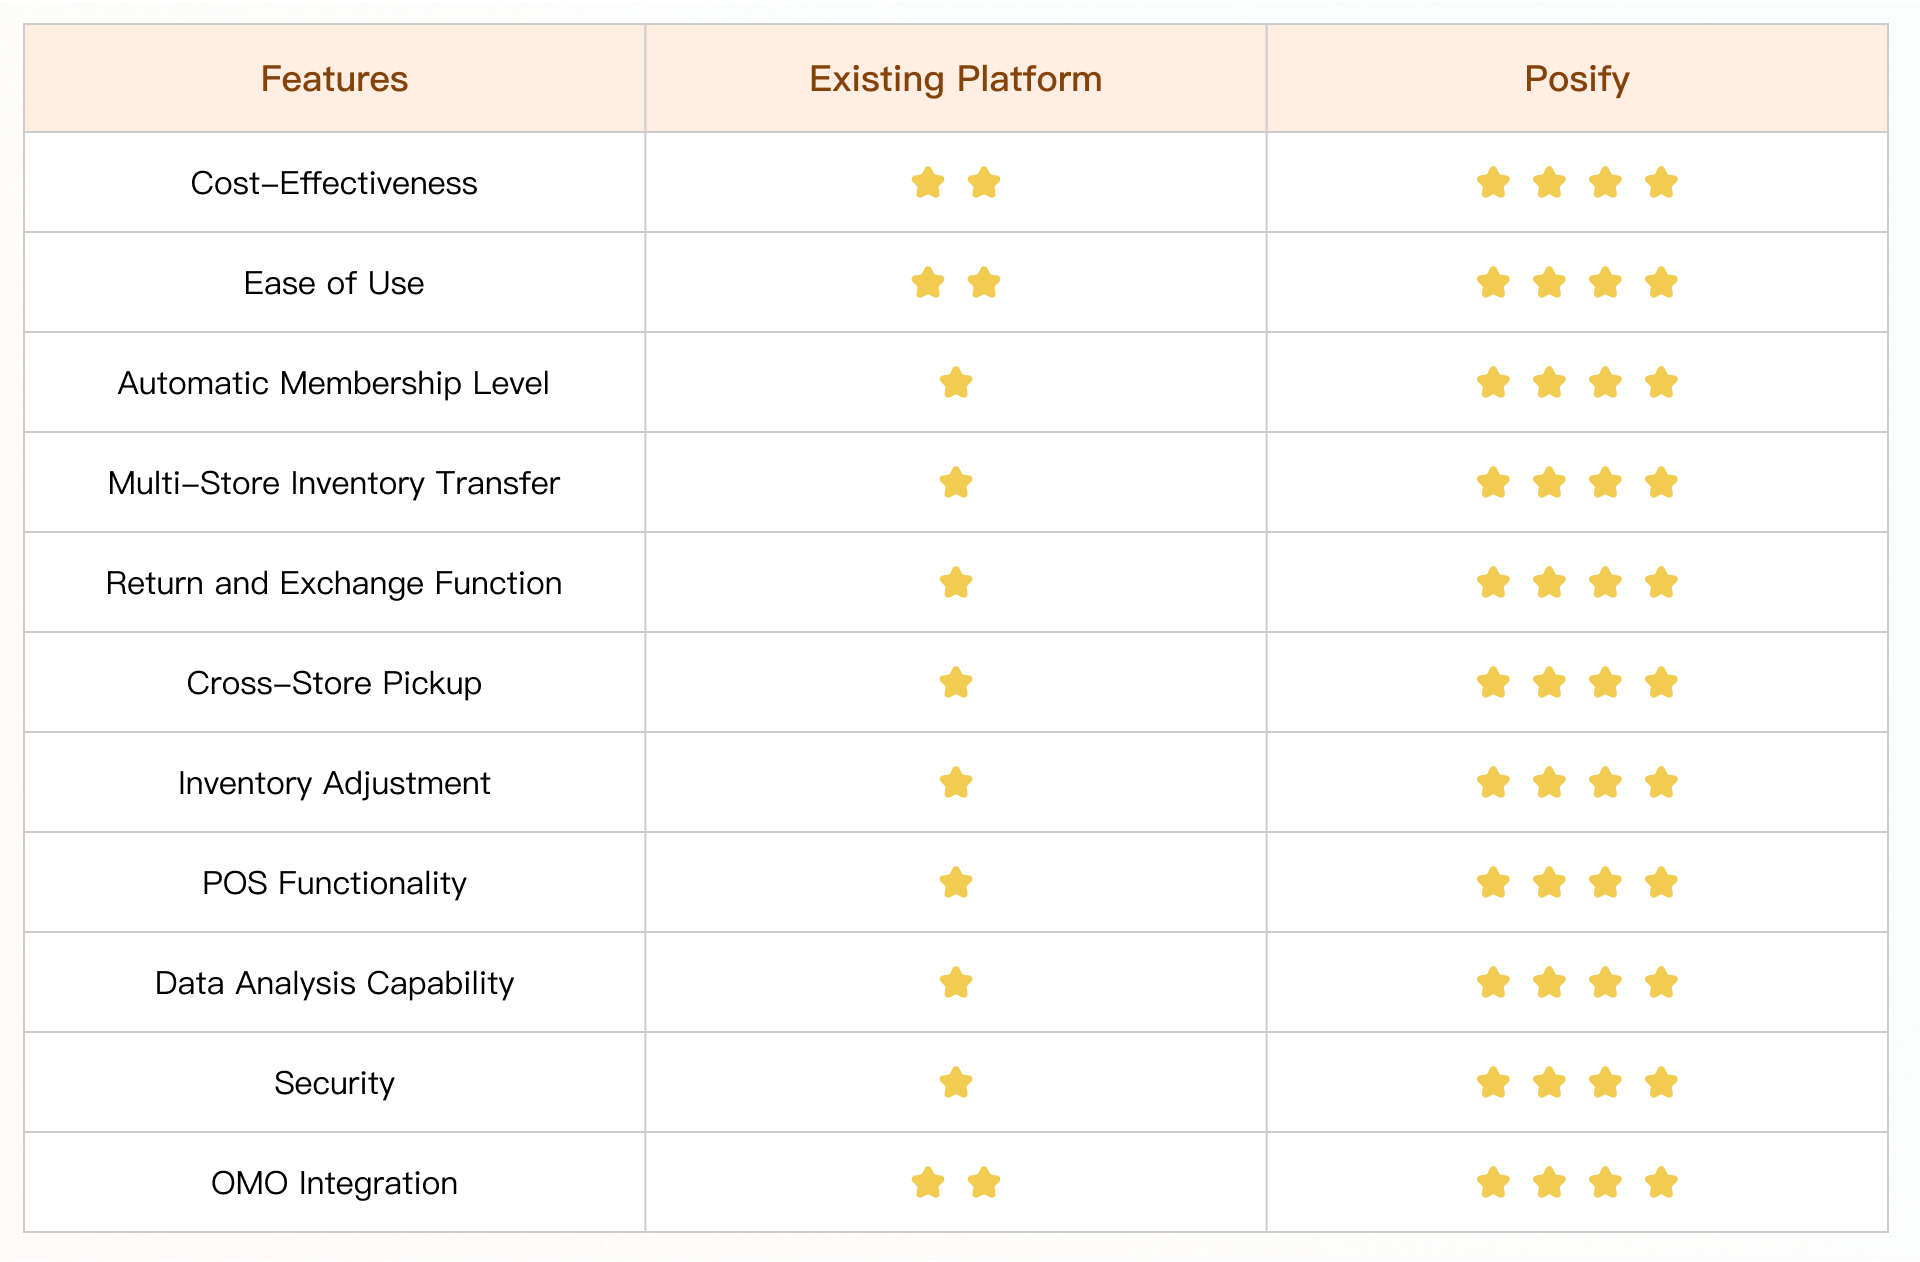Screen dimensions: 1920x1262
Task: Click the Automatic Membership Level text
Action: (334, 383)
